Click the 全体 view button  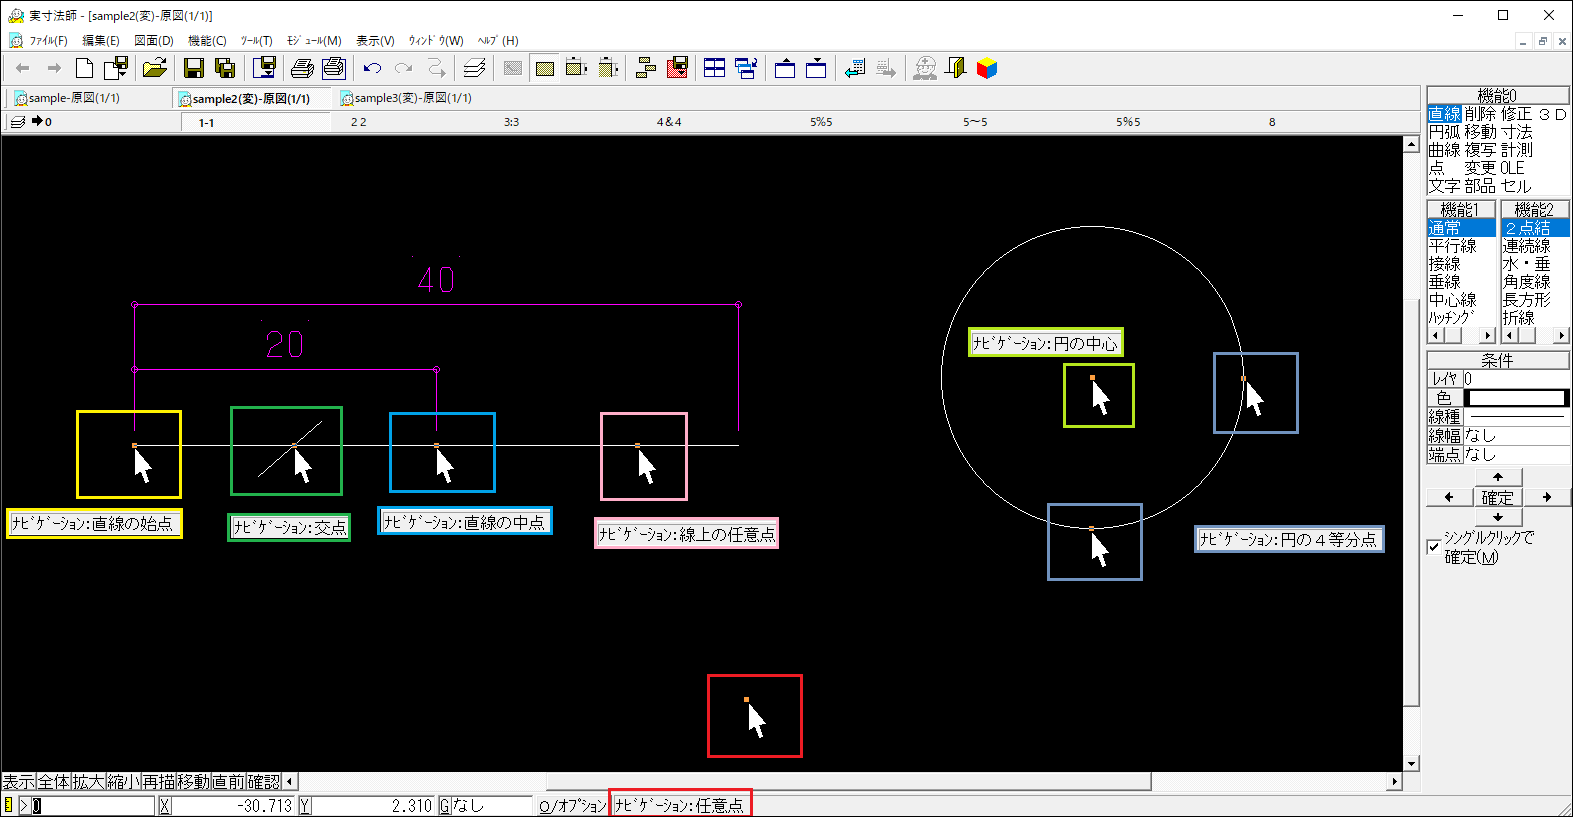point(53,781)
